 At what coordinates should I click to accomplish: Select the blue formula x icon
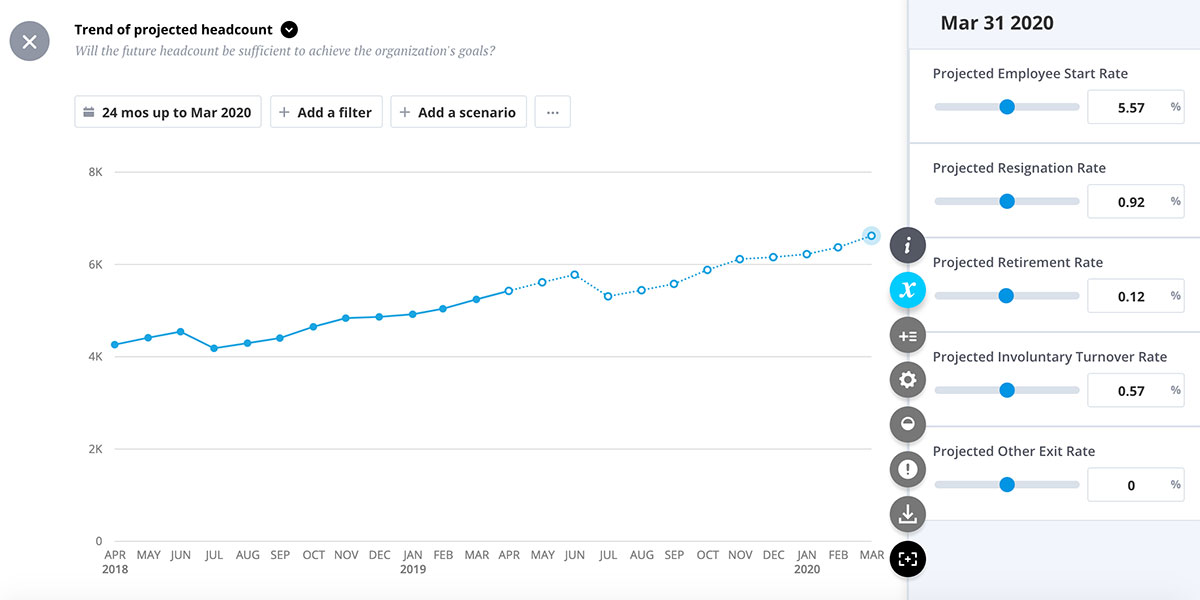tap(907, 290)
